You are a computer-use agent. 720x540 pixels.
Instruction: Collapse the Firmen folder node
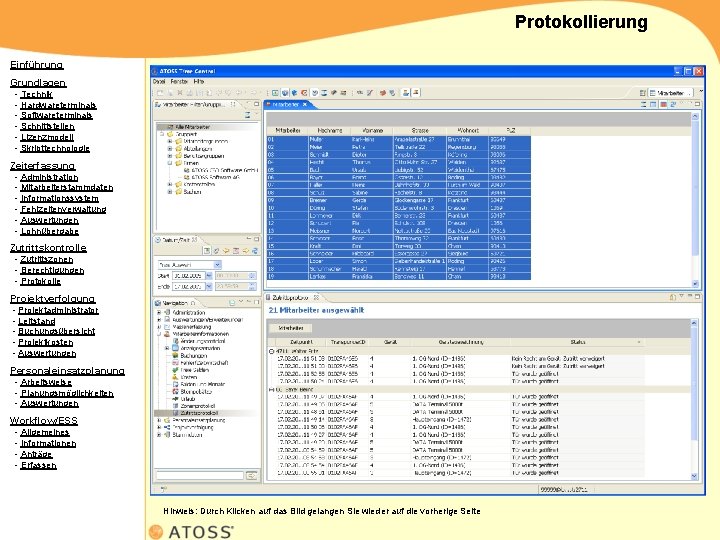click(x=170, y=163)
